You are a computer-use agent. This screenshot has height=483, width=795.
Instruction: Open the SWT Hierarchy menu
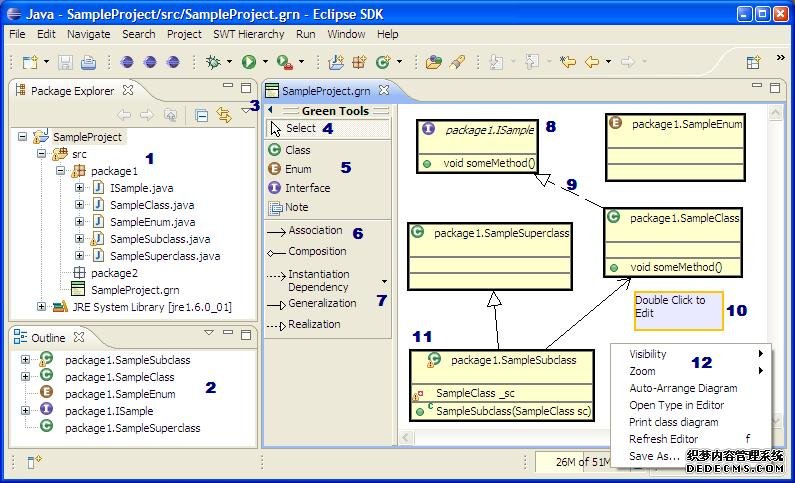point(248,34)
